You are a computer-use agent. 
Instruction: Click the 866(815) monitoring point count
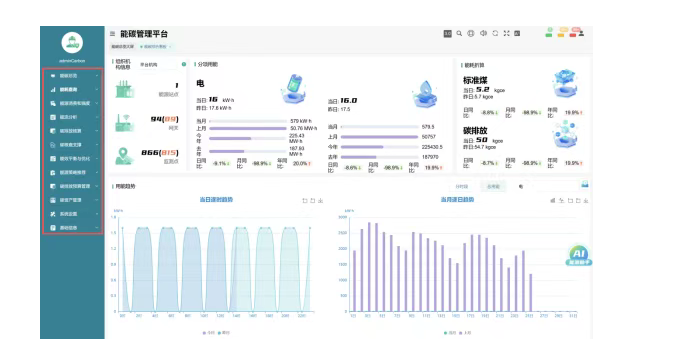[x=160, y=153]
